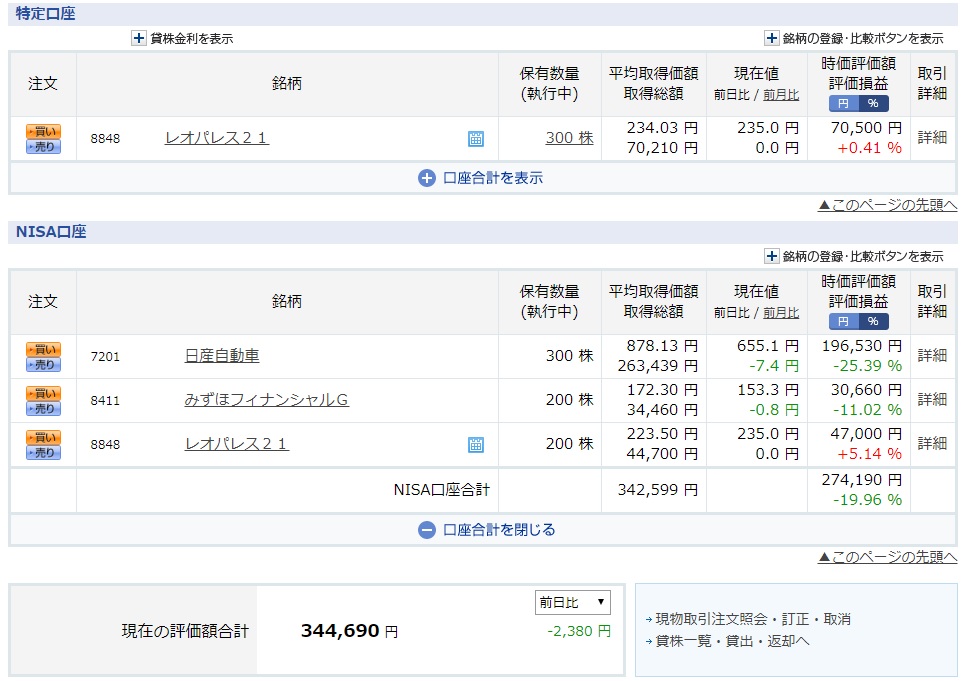The image size is (965, 681).
Task: Click stock code 7201
Action: [x=105, y=356]
